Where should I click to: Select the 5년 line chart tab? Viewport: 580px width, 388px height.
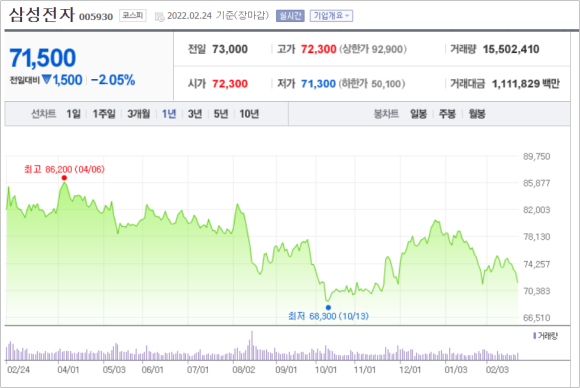coord(221,114)
